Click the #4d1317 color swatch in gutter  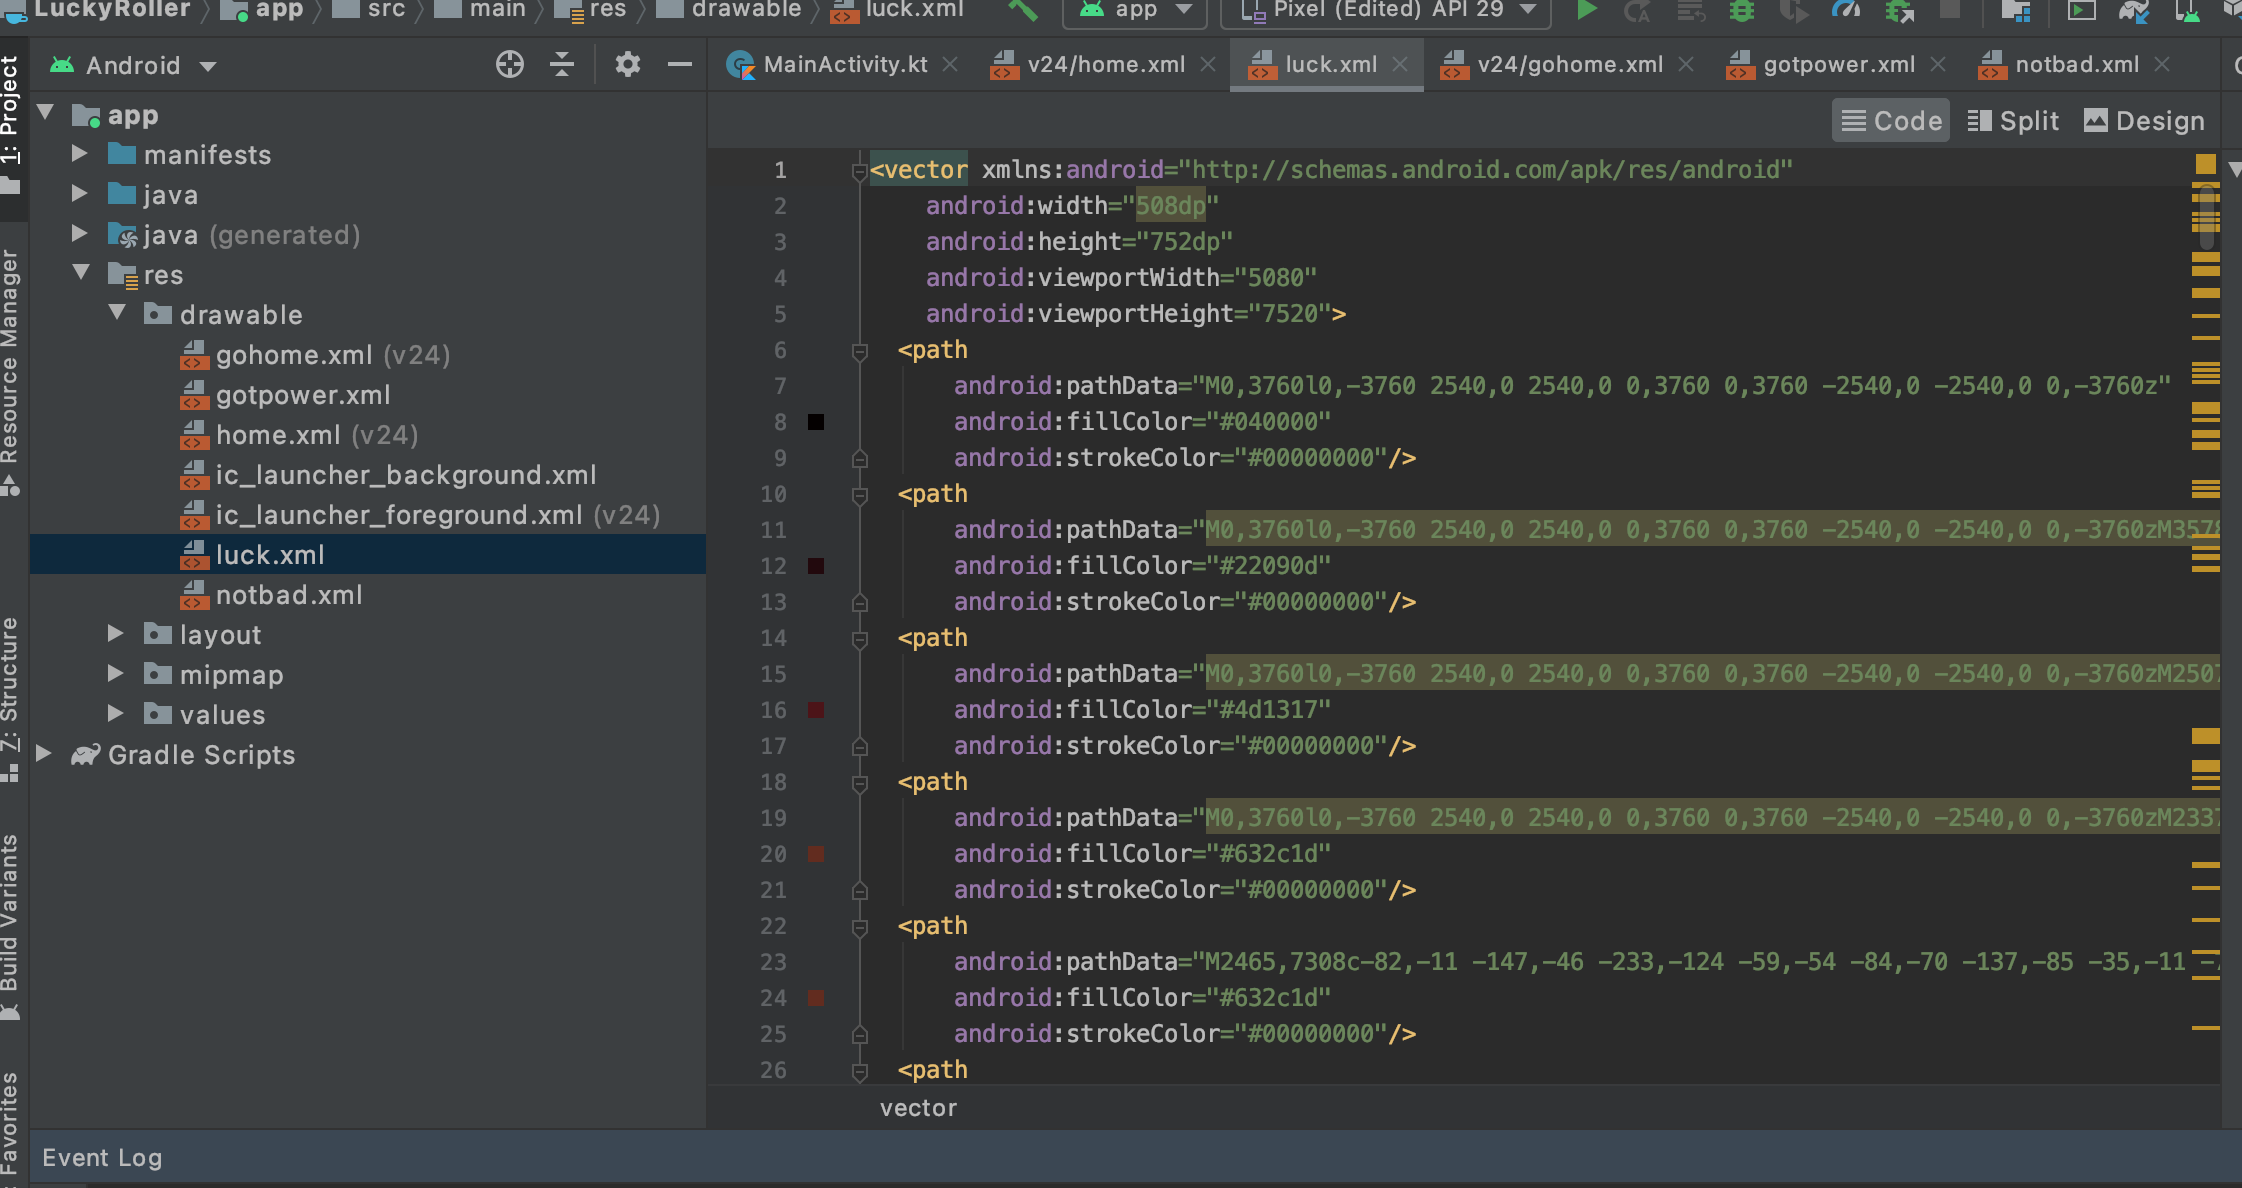coord(816,710)
